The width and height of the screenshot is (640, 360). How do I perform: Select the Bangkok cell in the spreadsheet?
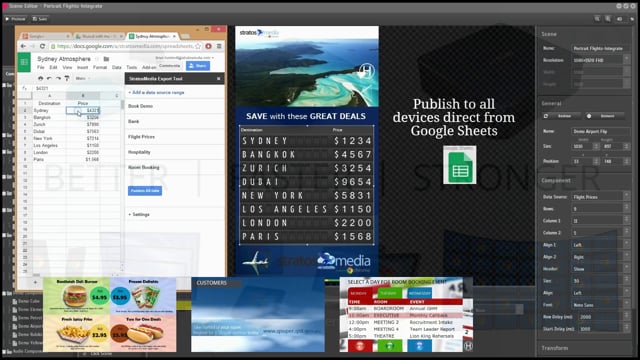coord(49,117)
